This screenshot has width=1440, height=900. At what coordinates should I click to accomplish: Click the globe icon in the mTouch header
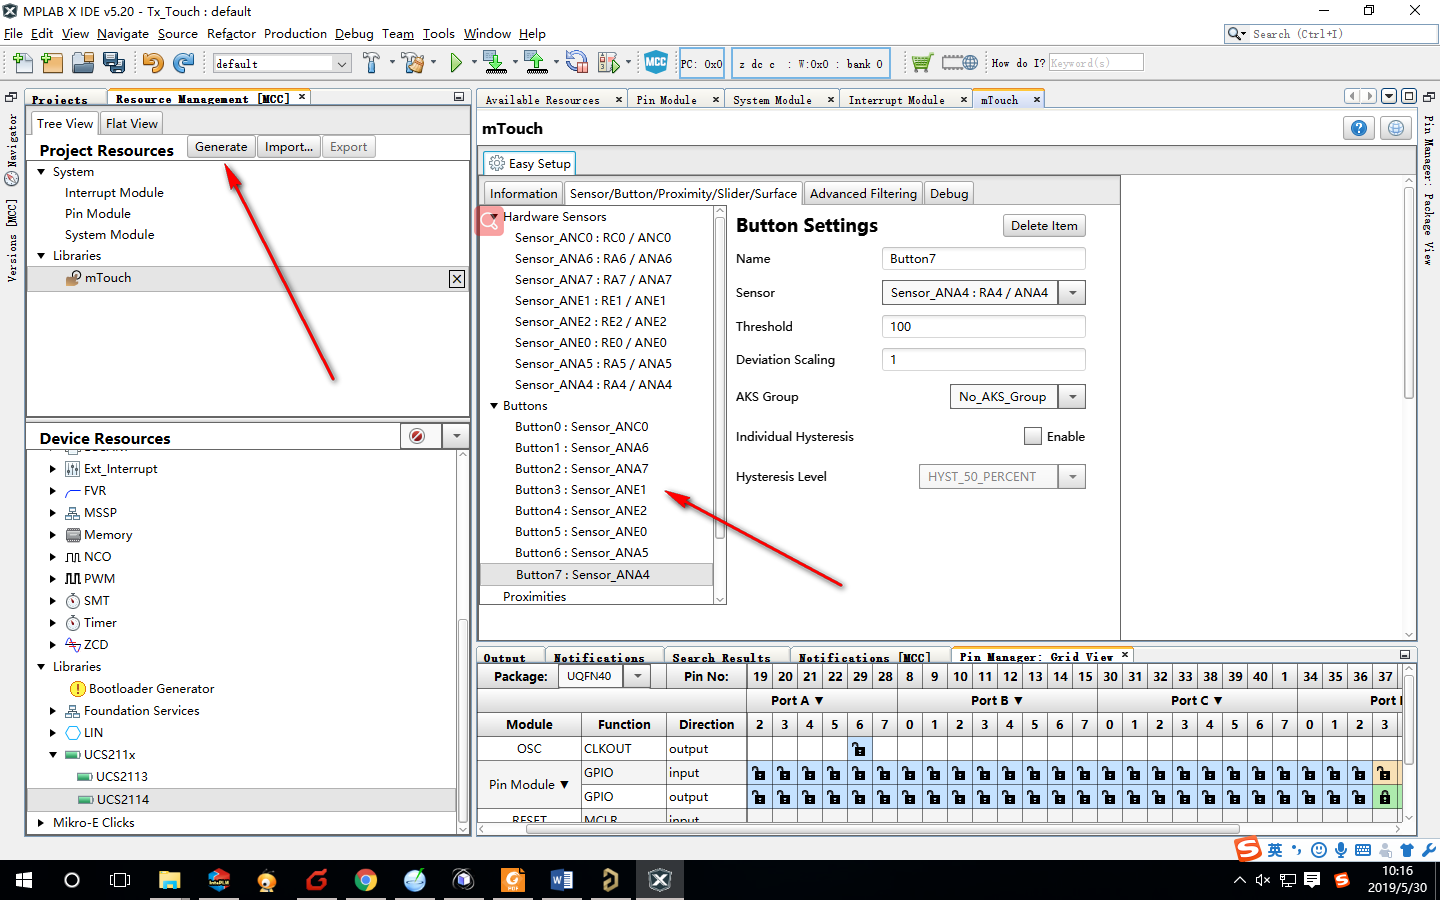coord(1396,128)
